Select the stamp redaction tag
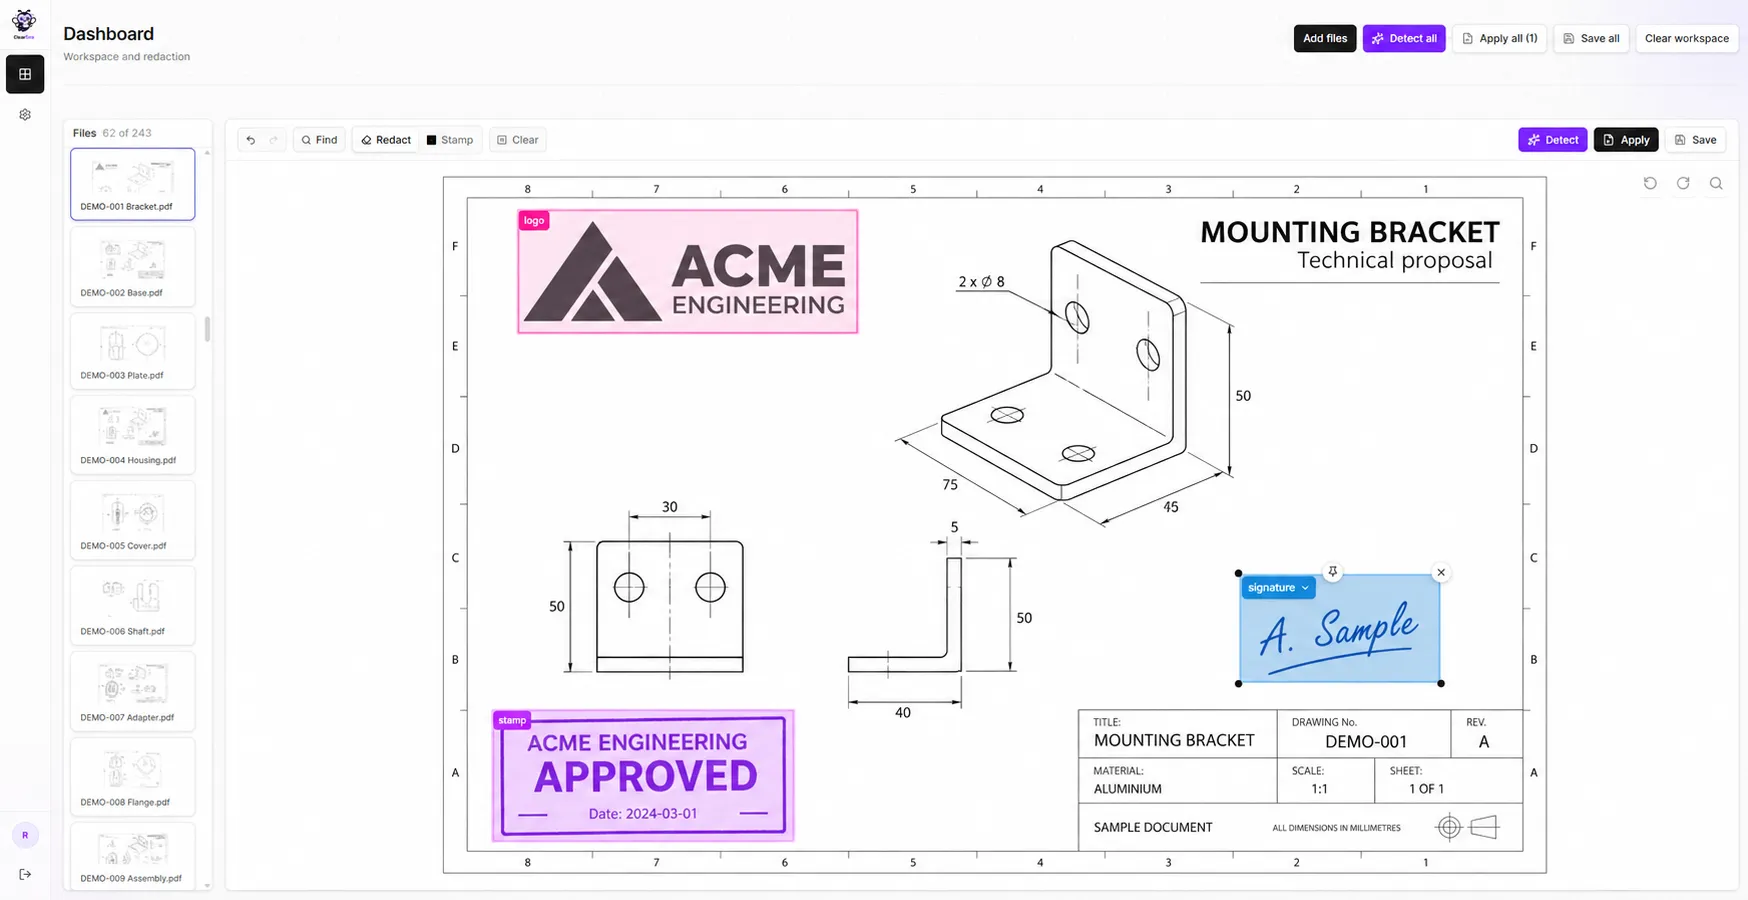Screen dimensions: 1748x900 click(512, 720)
